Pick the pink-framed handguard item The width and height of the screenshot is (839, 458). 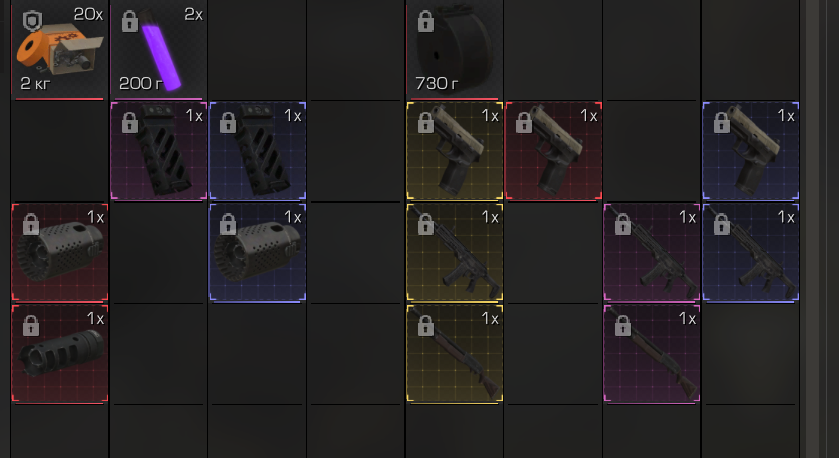click(x=158, y=151)
